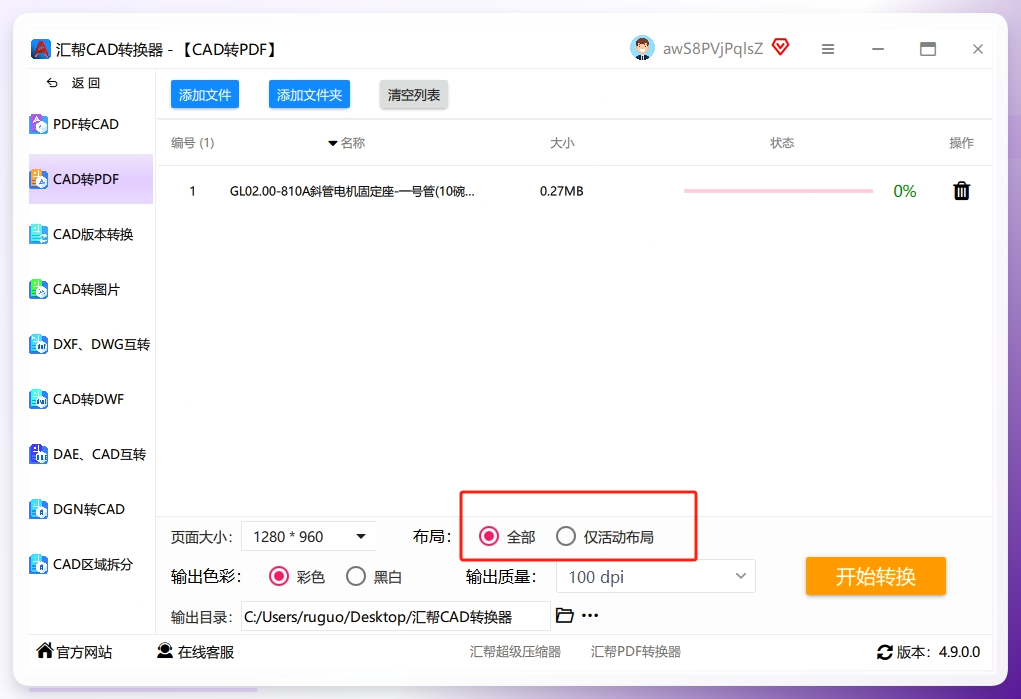The width and height of the screenshot is (1021, 699).
Task: Click the back arrow icon
Action: [52, 83]
